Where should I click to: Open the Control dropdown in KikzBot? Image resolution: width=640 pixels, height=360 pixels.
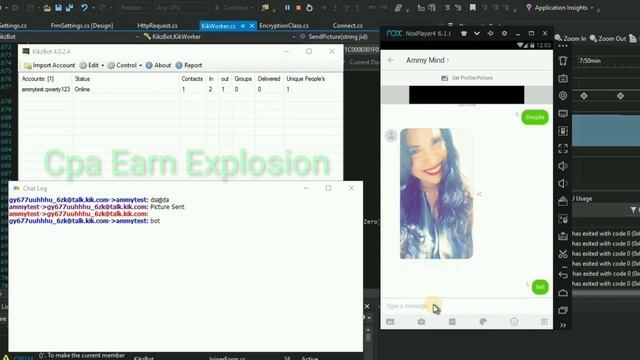click(124, 65)
